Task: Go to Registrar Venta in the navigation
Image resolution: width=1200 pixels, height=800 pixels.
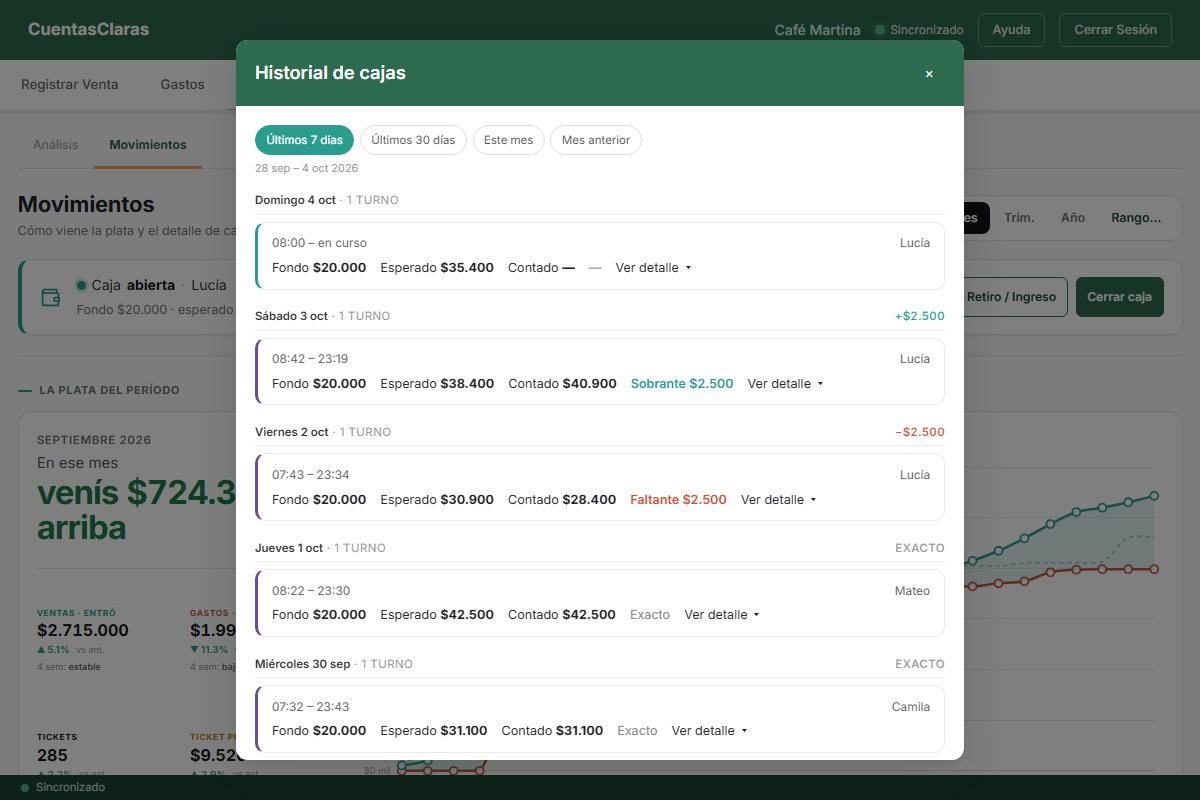Action: click(70, 85)
